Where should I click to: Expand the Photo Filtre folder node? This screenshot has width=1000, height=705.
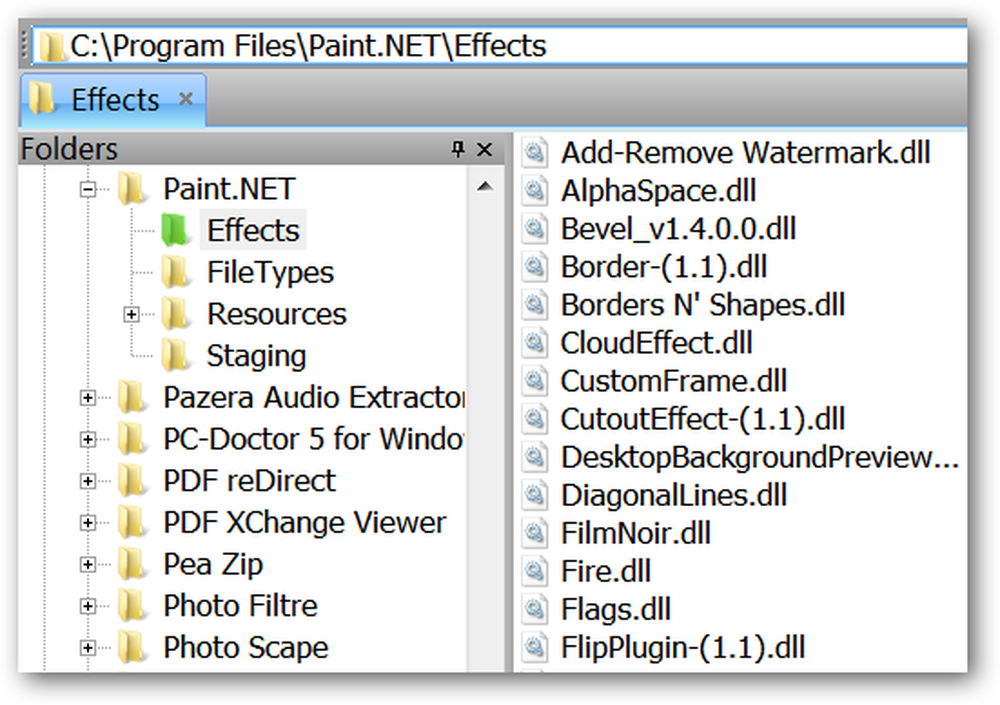click(x=88, y=606)
